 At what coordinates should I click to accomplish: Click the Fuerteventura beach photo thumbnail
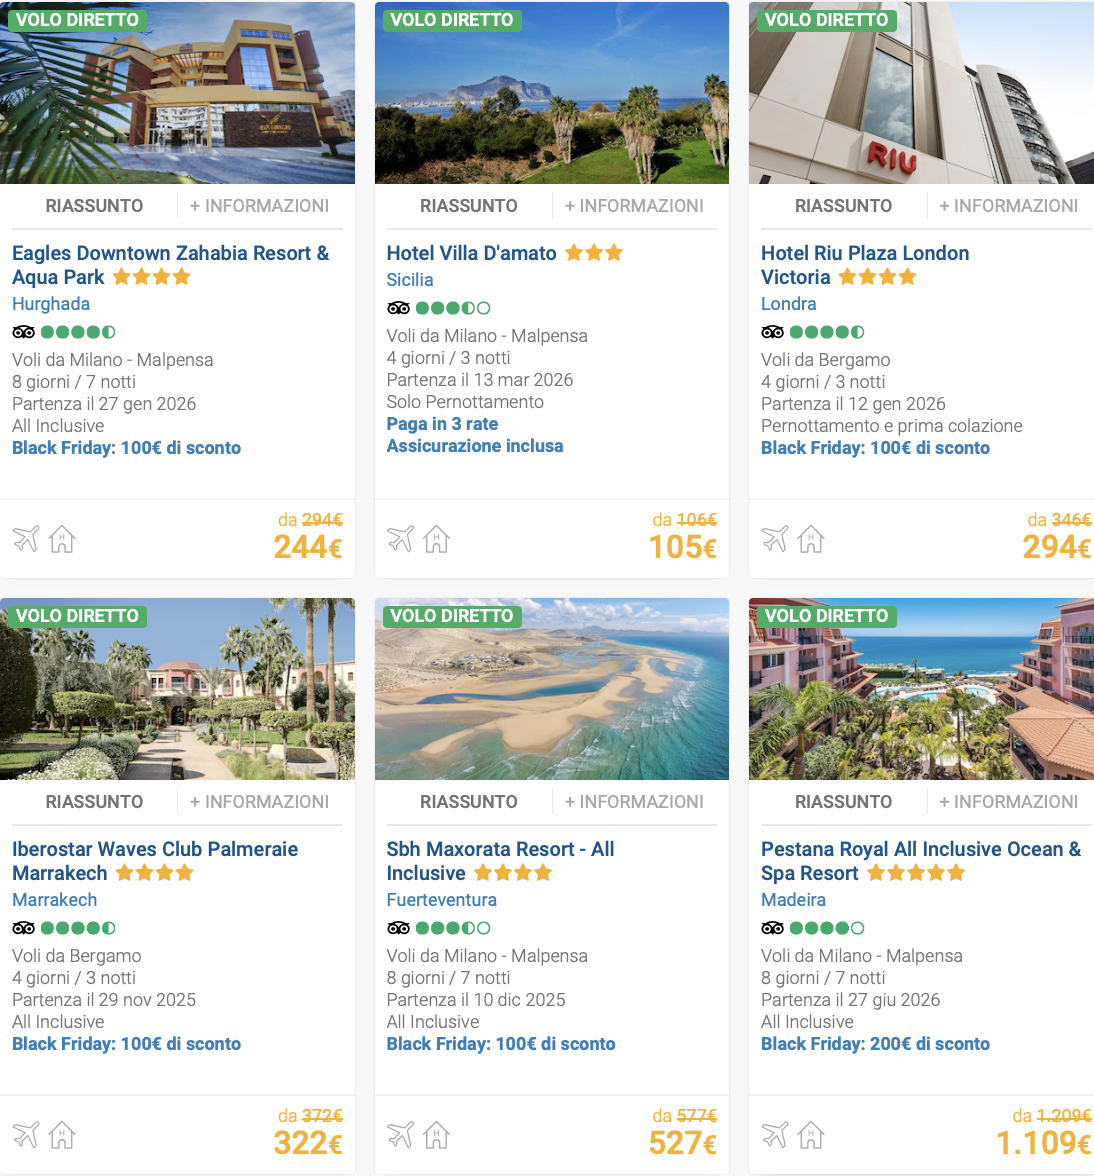click(551, 688)
